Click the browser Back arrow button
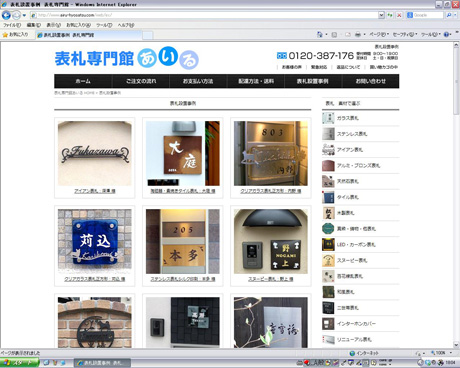The height and width of the screenshot is (368, 460). point(6,15)
